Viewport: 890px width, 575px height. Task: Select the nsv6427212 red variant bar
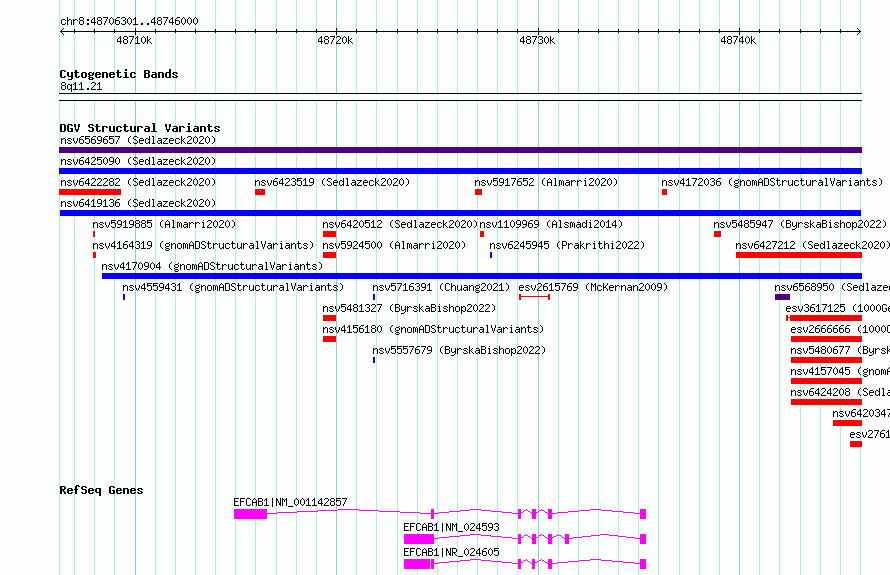point(799,255)
